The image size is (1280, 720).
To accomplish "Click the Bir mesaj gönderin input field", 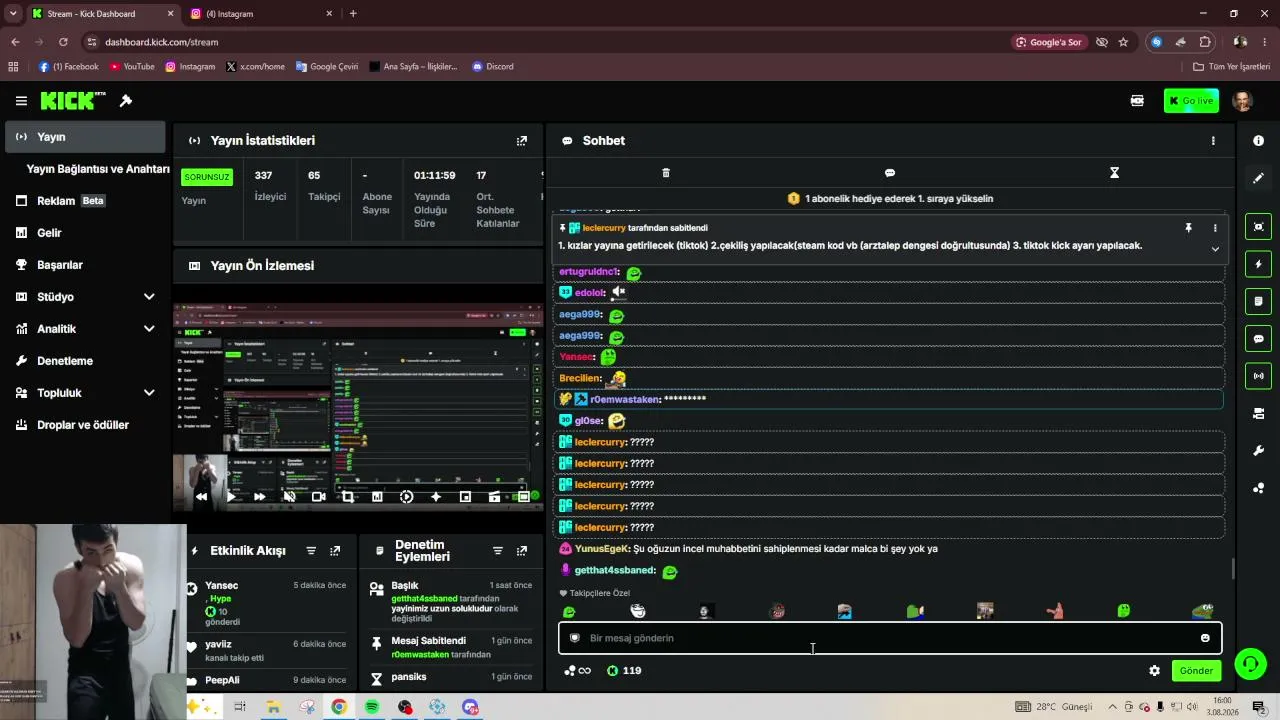I will [x=890, y=638].
